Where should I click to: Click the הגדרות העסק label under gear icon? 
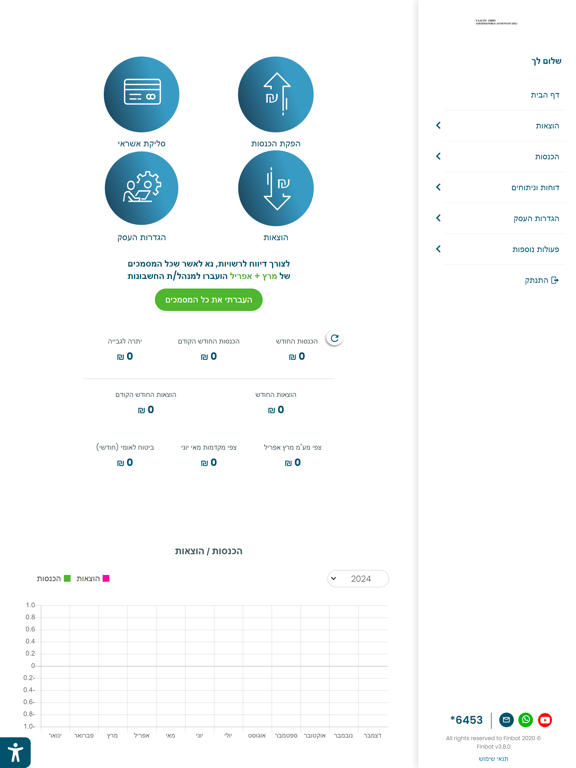(142, 238)
